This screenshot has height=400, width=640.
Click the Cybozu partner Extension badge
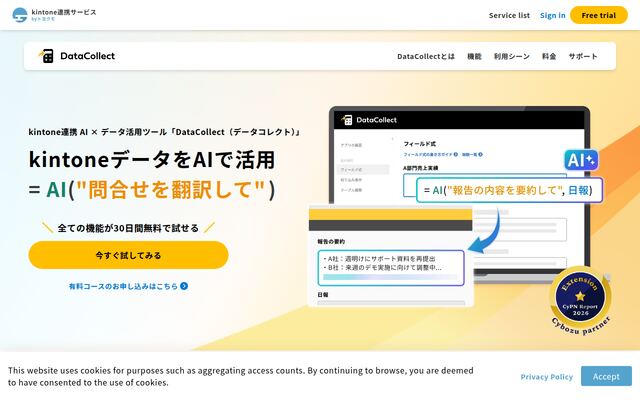[x=580, y=301]
